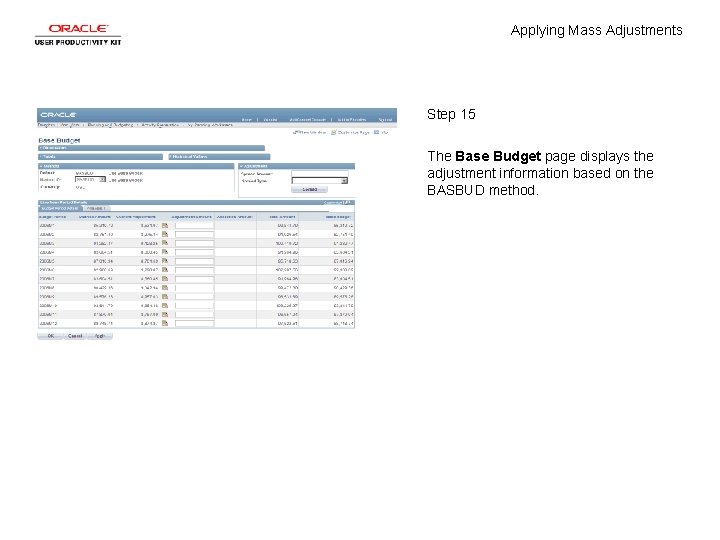720x540 pixels.
Task: Click the adjustment input in the sixth period row
Action: coord(194,270)
